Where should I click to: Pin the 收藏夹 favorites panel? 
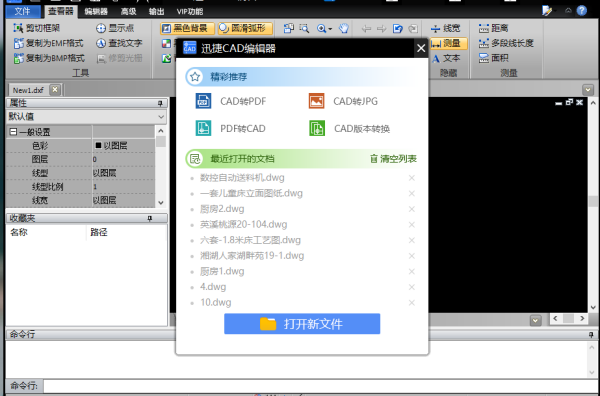point(150,218)
